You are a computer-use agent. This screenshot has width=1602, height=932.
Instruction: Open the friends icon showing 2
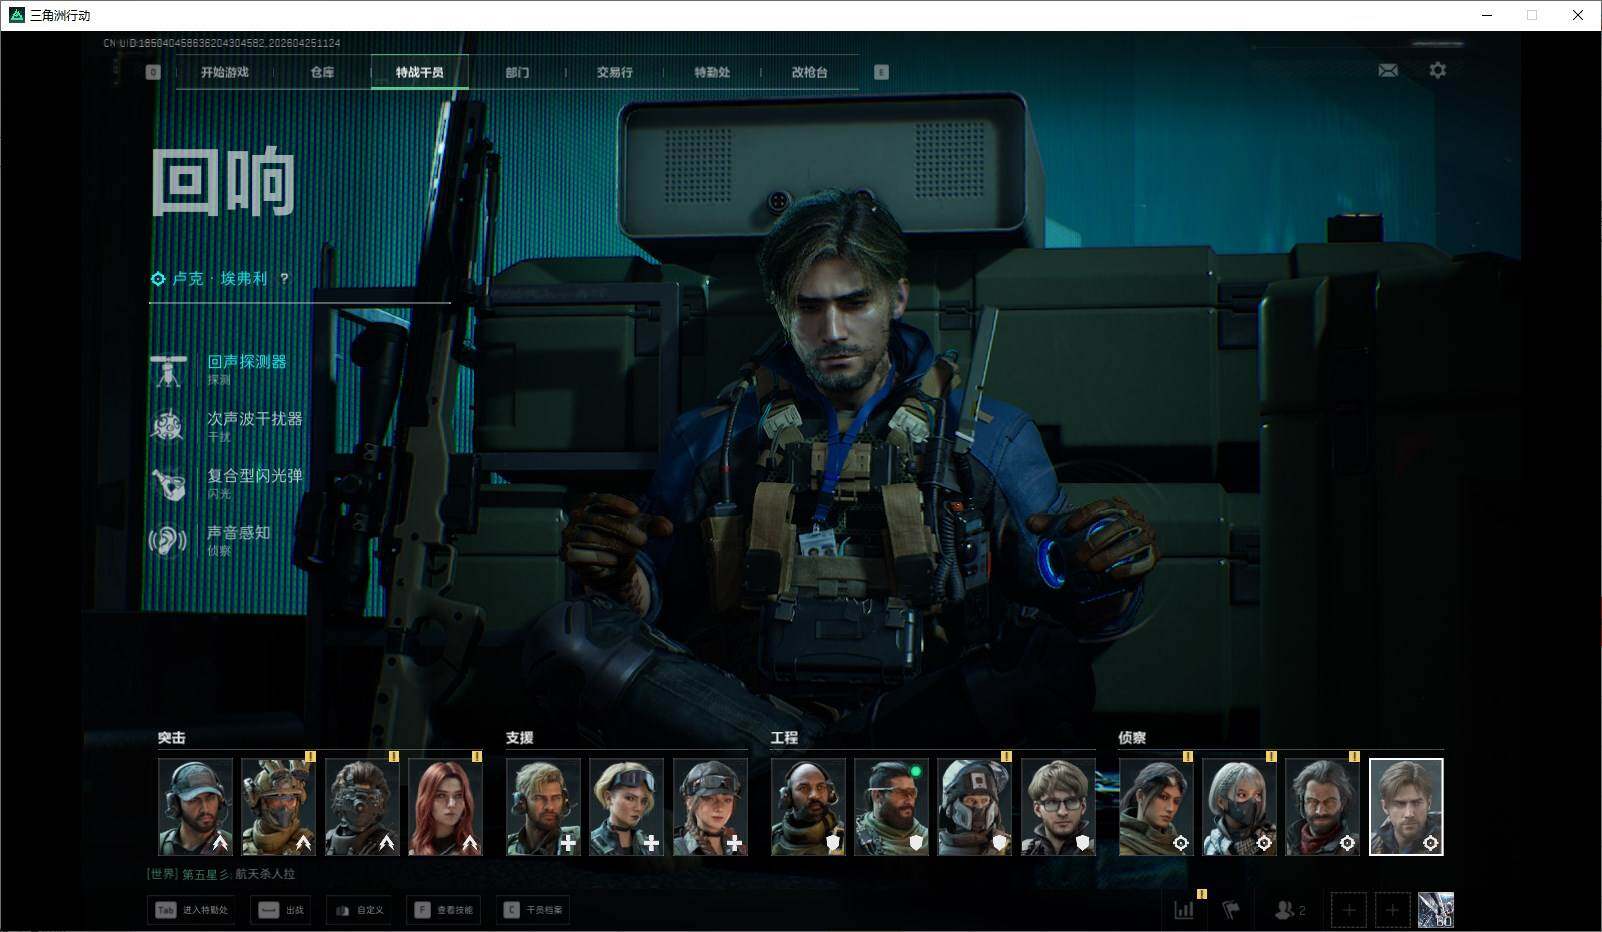[1290, 910]
